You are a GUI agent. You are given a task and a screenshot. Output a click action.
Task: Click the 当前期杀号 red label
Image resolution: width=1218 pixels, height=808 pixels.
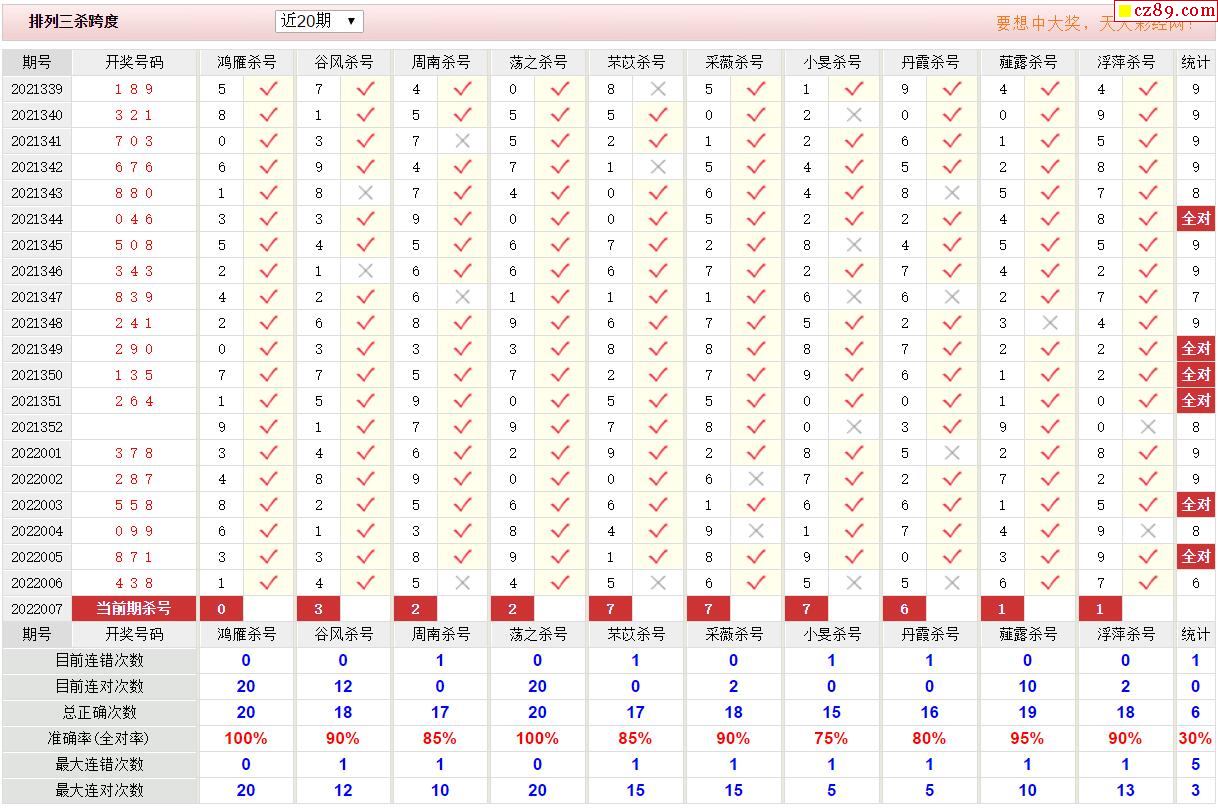coord(134,608)
